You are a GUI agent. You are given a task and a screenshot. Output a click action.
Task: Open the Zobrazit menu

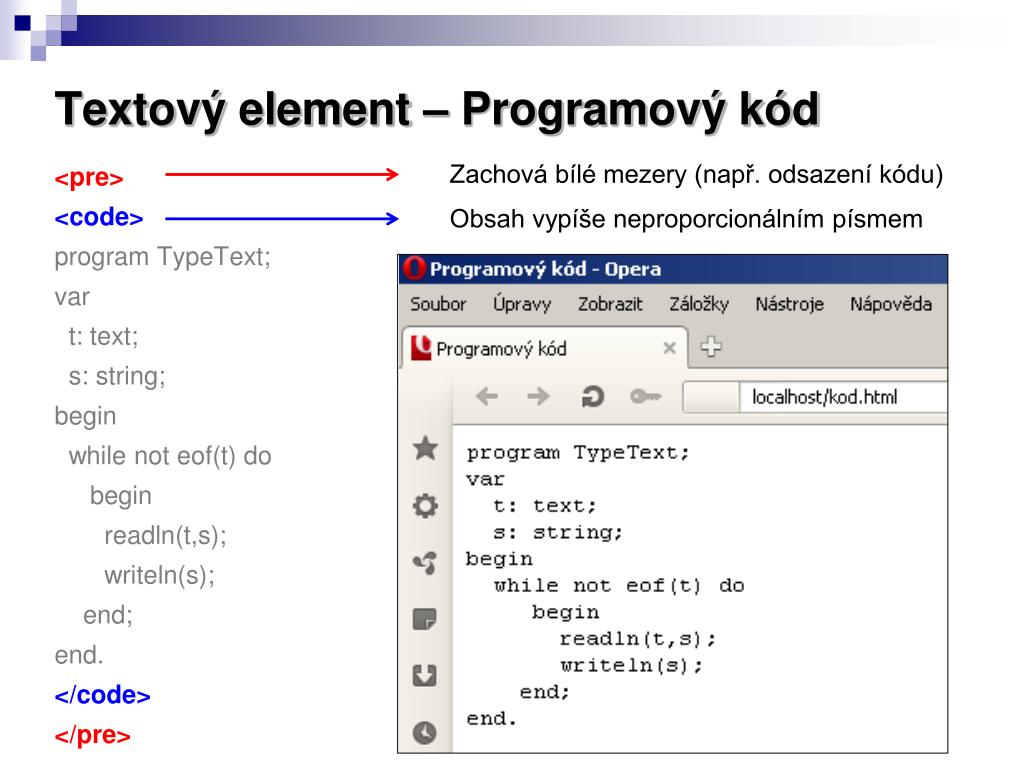610,304
